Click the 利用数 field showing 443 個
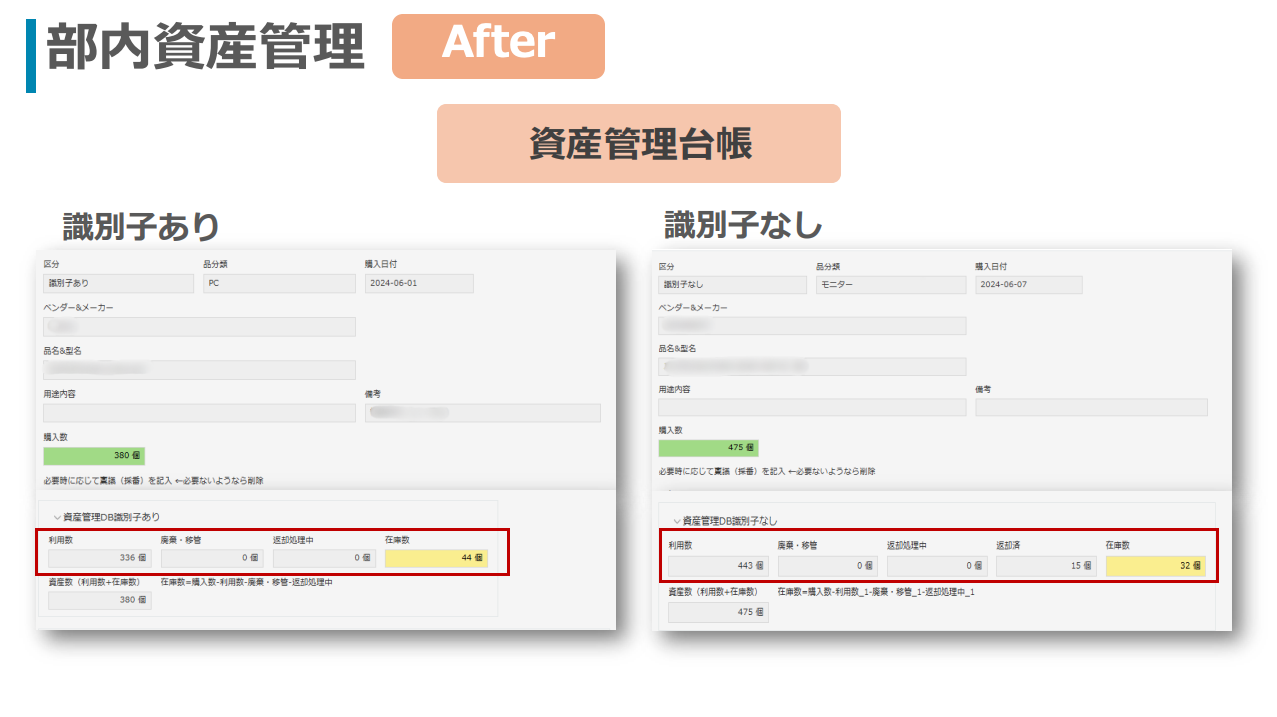The height and width of the screenshot is (717, 1277). point(718,566)
